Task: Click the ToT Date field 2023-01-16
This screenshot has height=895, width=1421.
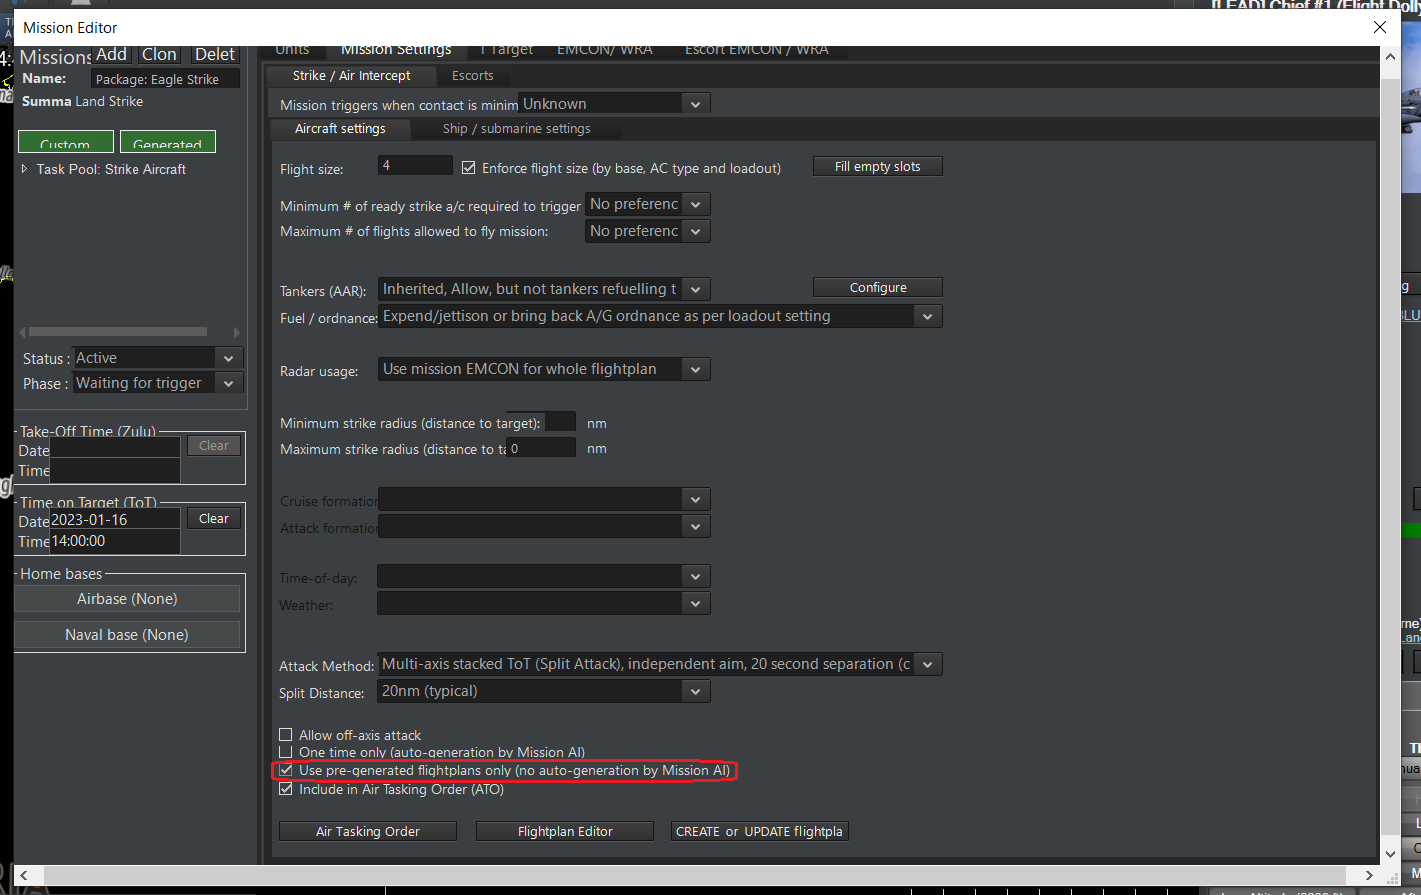Action: coord(115,519)
